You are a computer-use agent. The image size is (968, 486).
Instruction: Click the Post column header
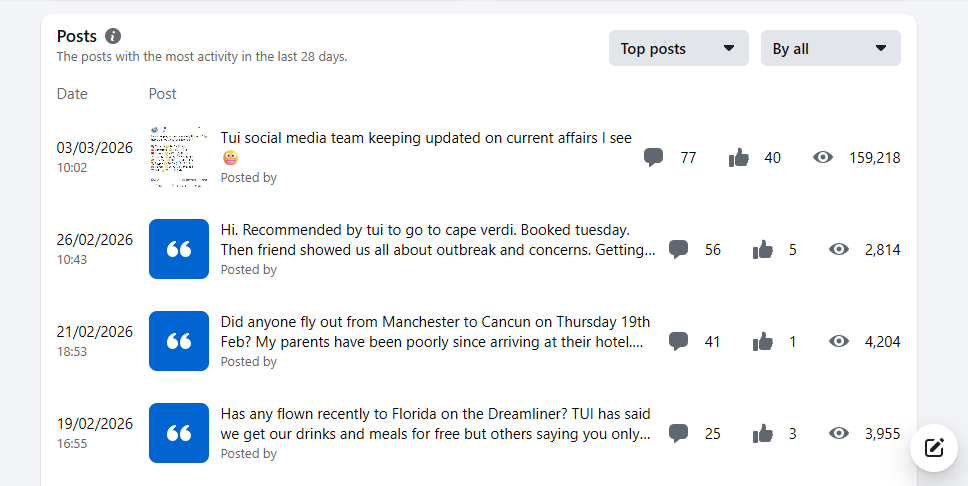point(162,94)
